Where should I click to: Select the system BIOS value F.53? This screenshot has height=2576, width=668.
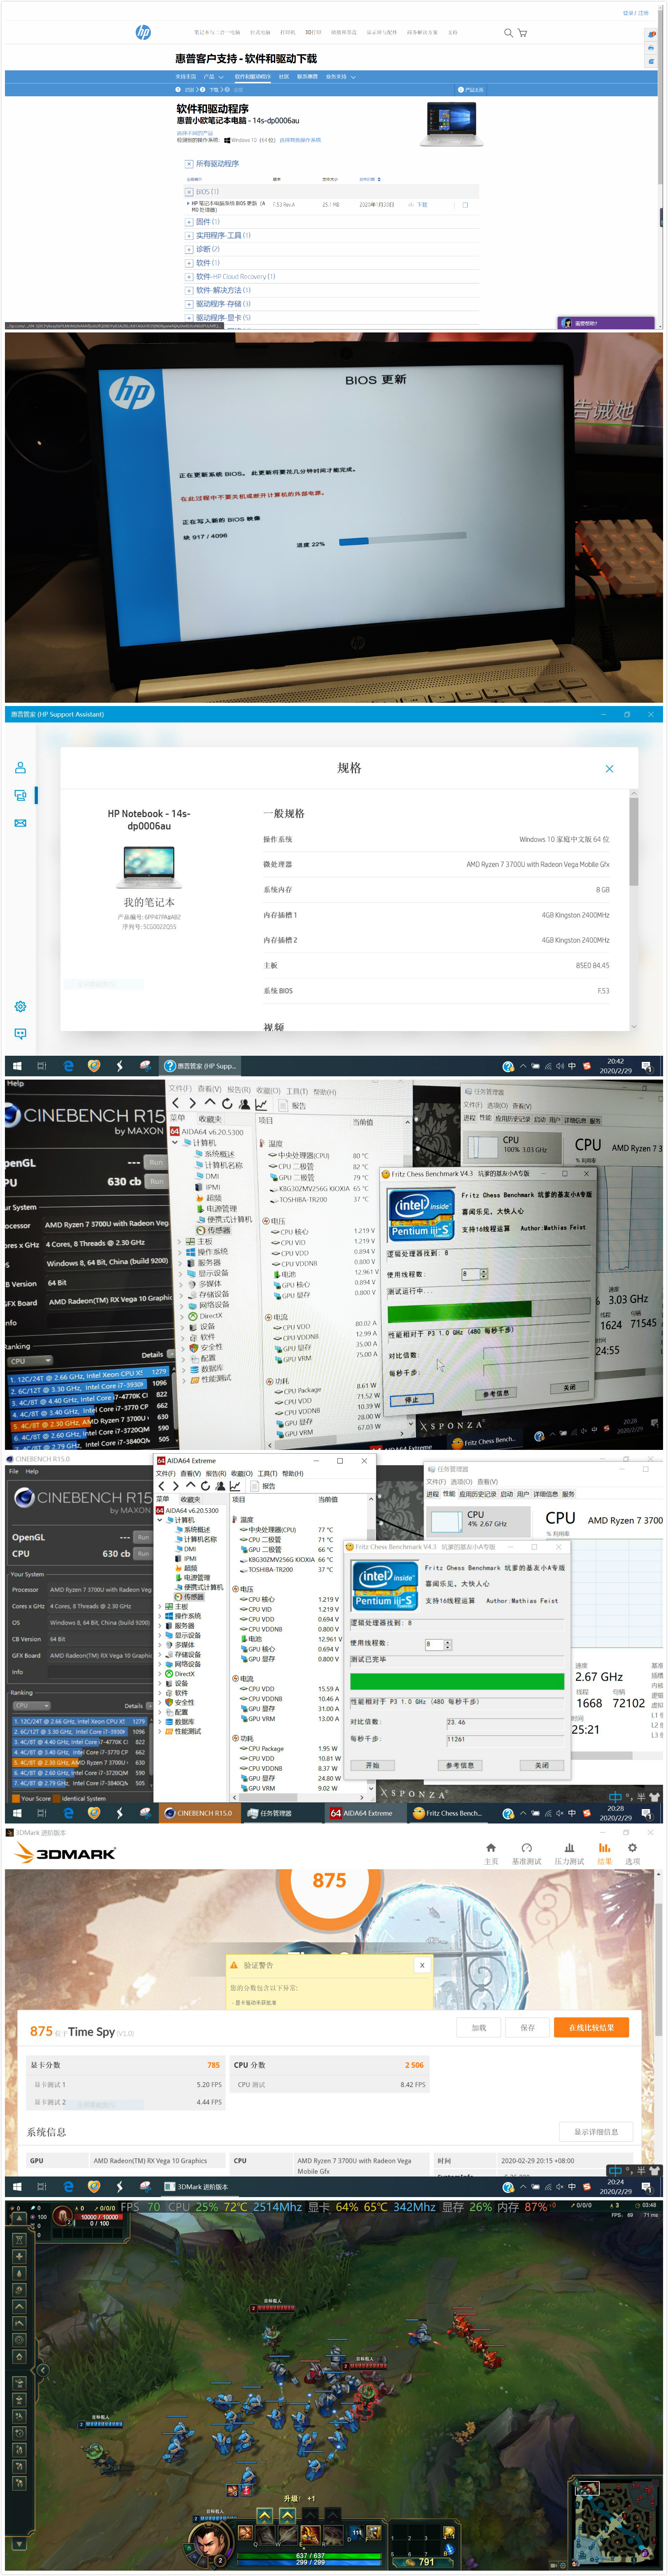coord(603,991)
